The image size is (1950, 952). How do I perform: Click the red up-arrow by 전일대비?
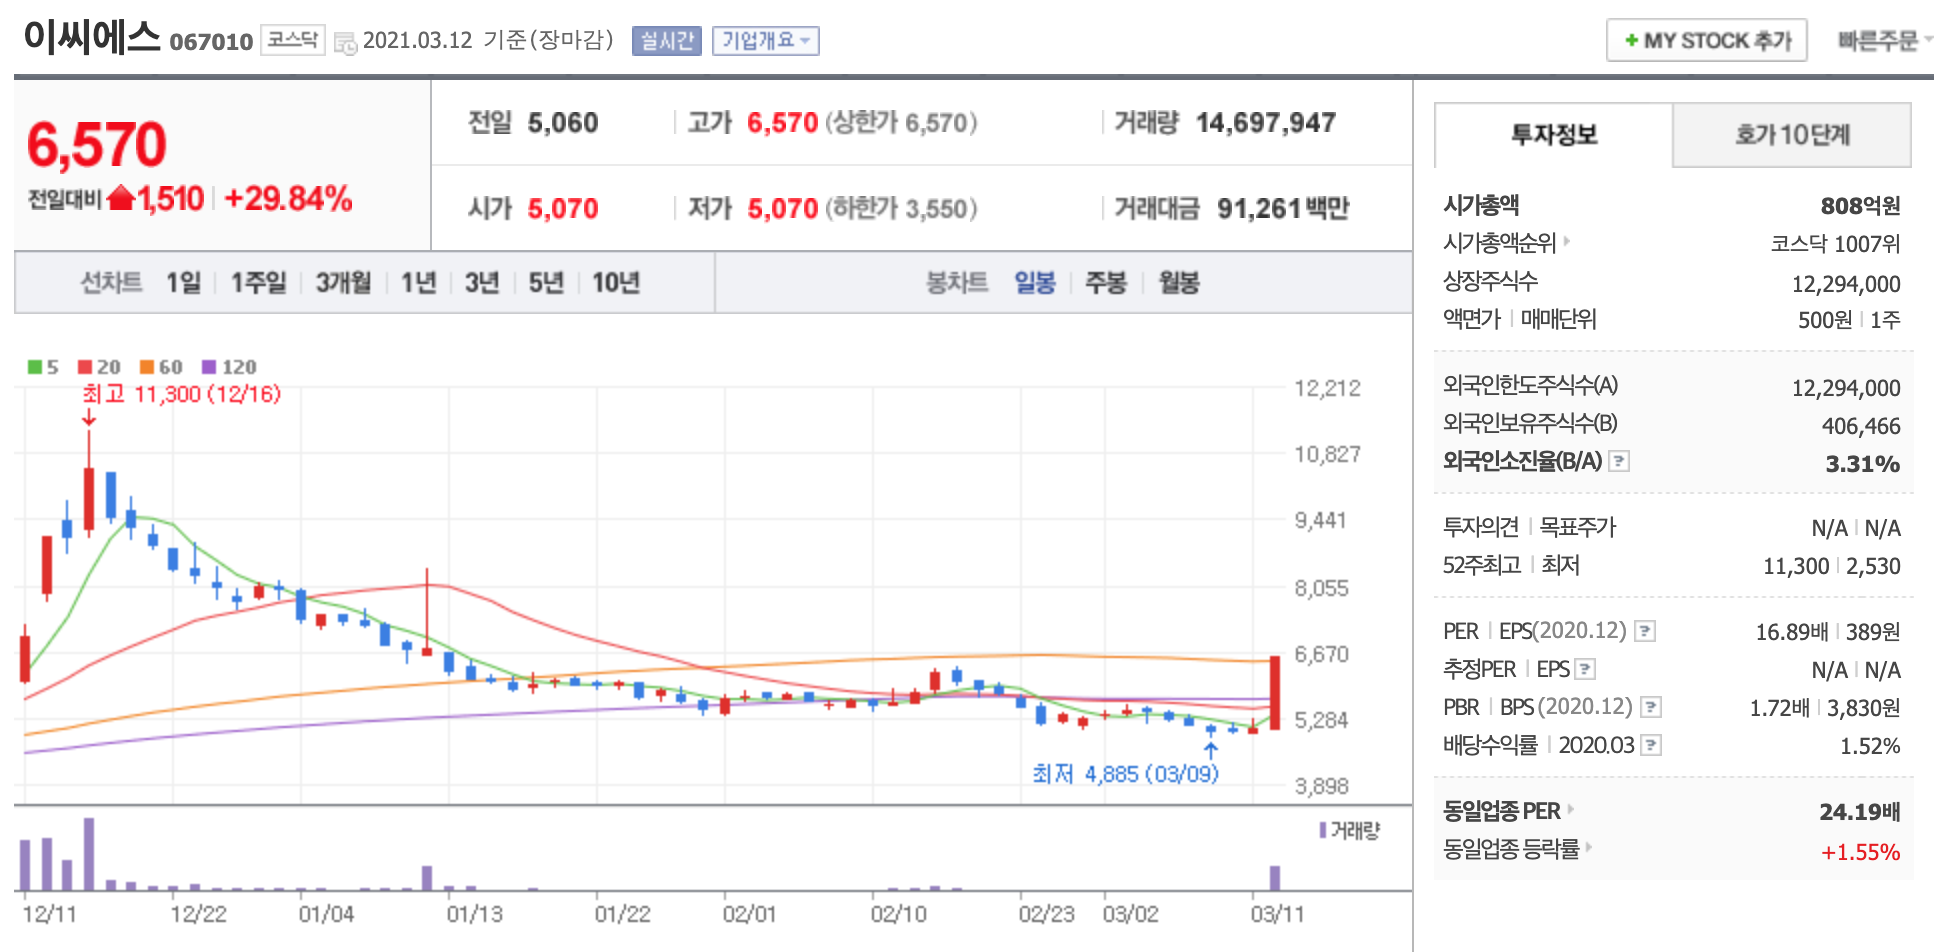(x=121, y=198)
